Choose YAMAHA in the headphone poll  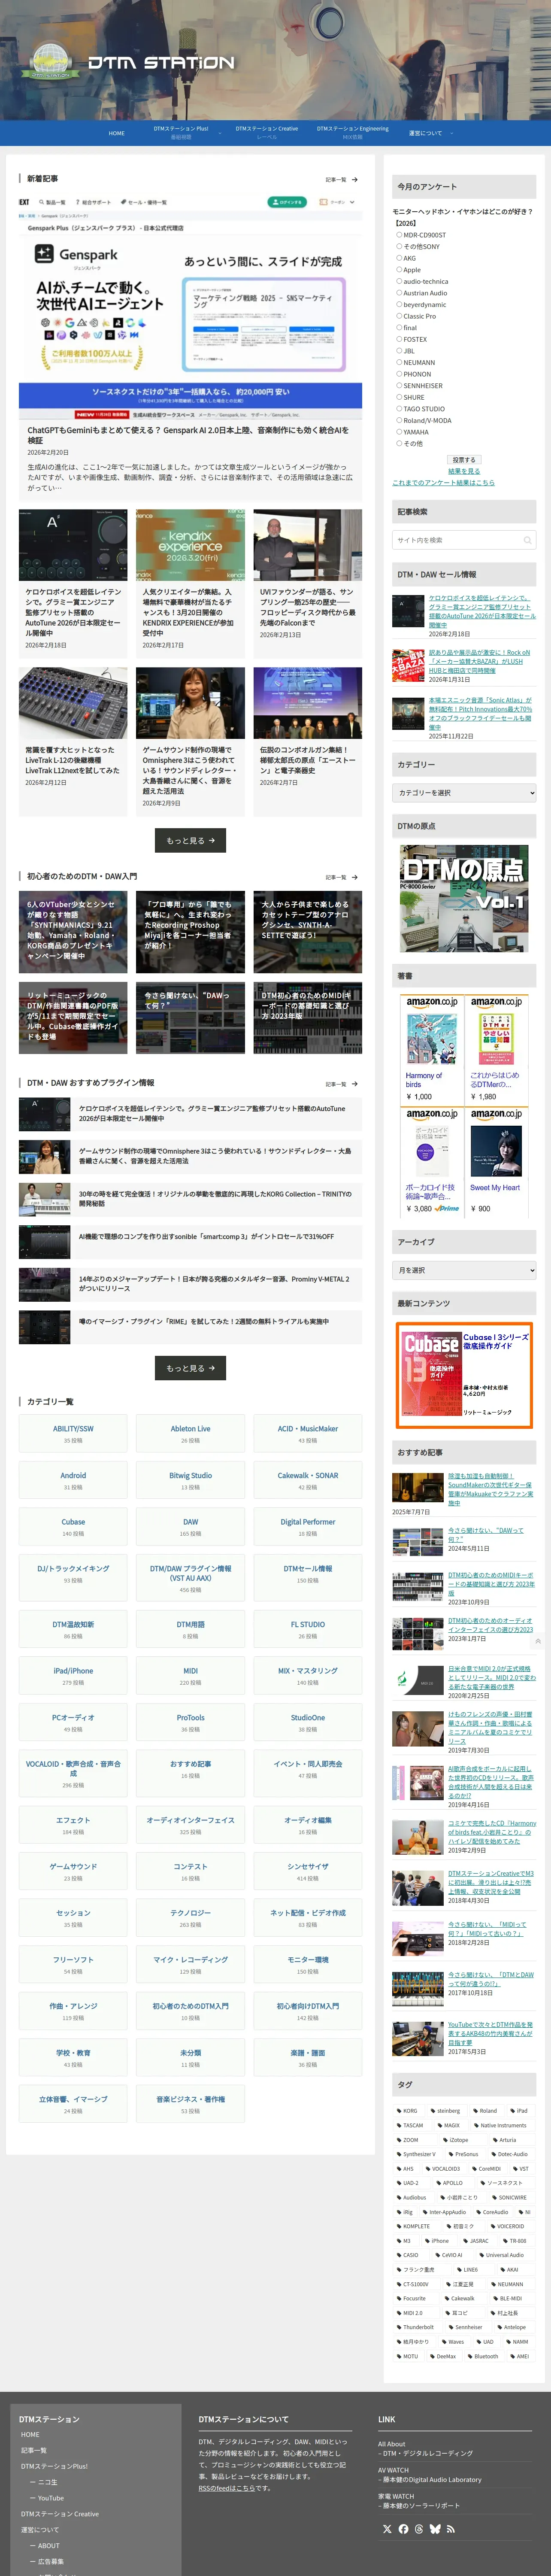click(x=399, y=432)
